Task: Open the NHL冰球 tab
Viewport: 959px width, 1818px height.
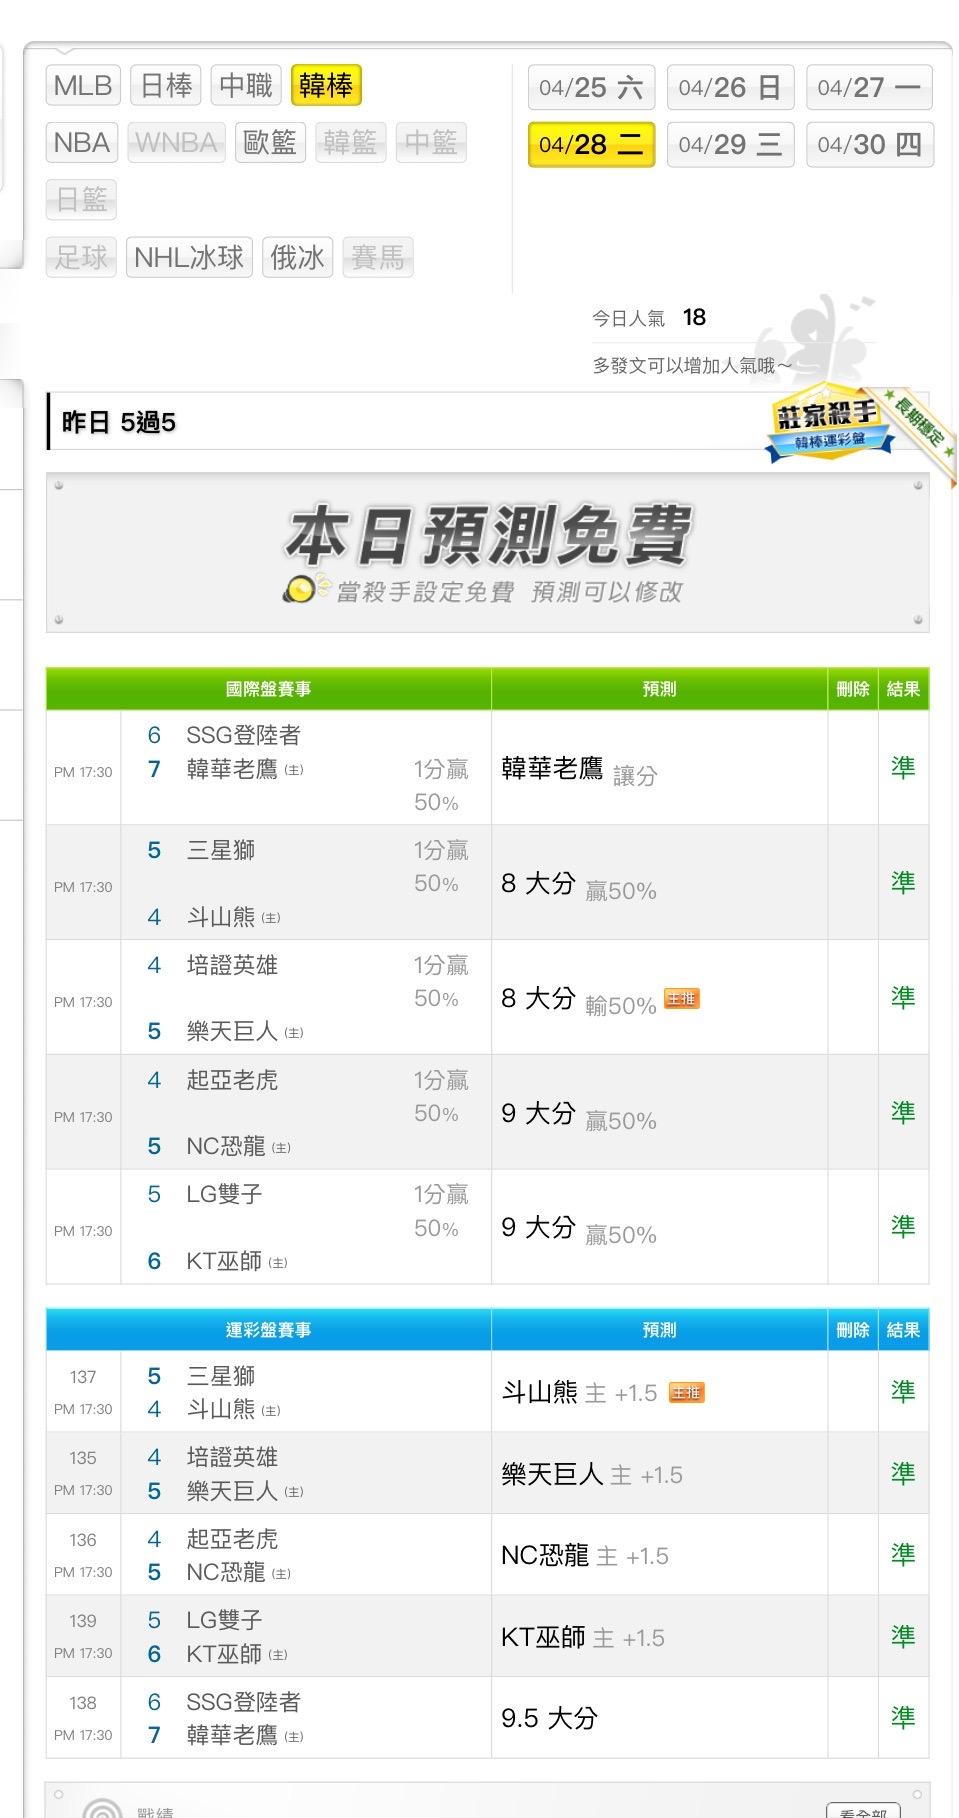Action: 189,258
